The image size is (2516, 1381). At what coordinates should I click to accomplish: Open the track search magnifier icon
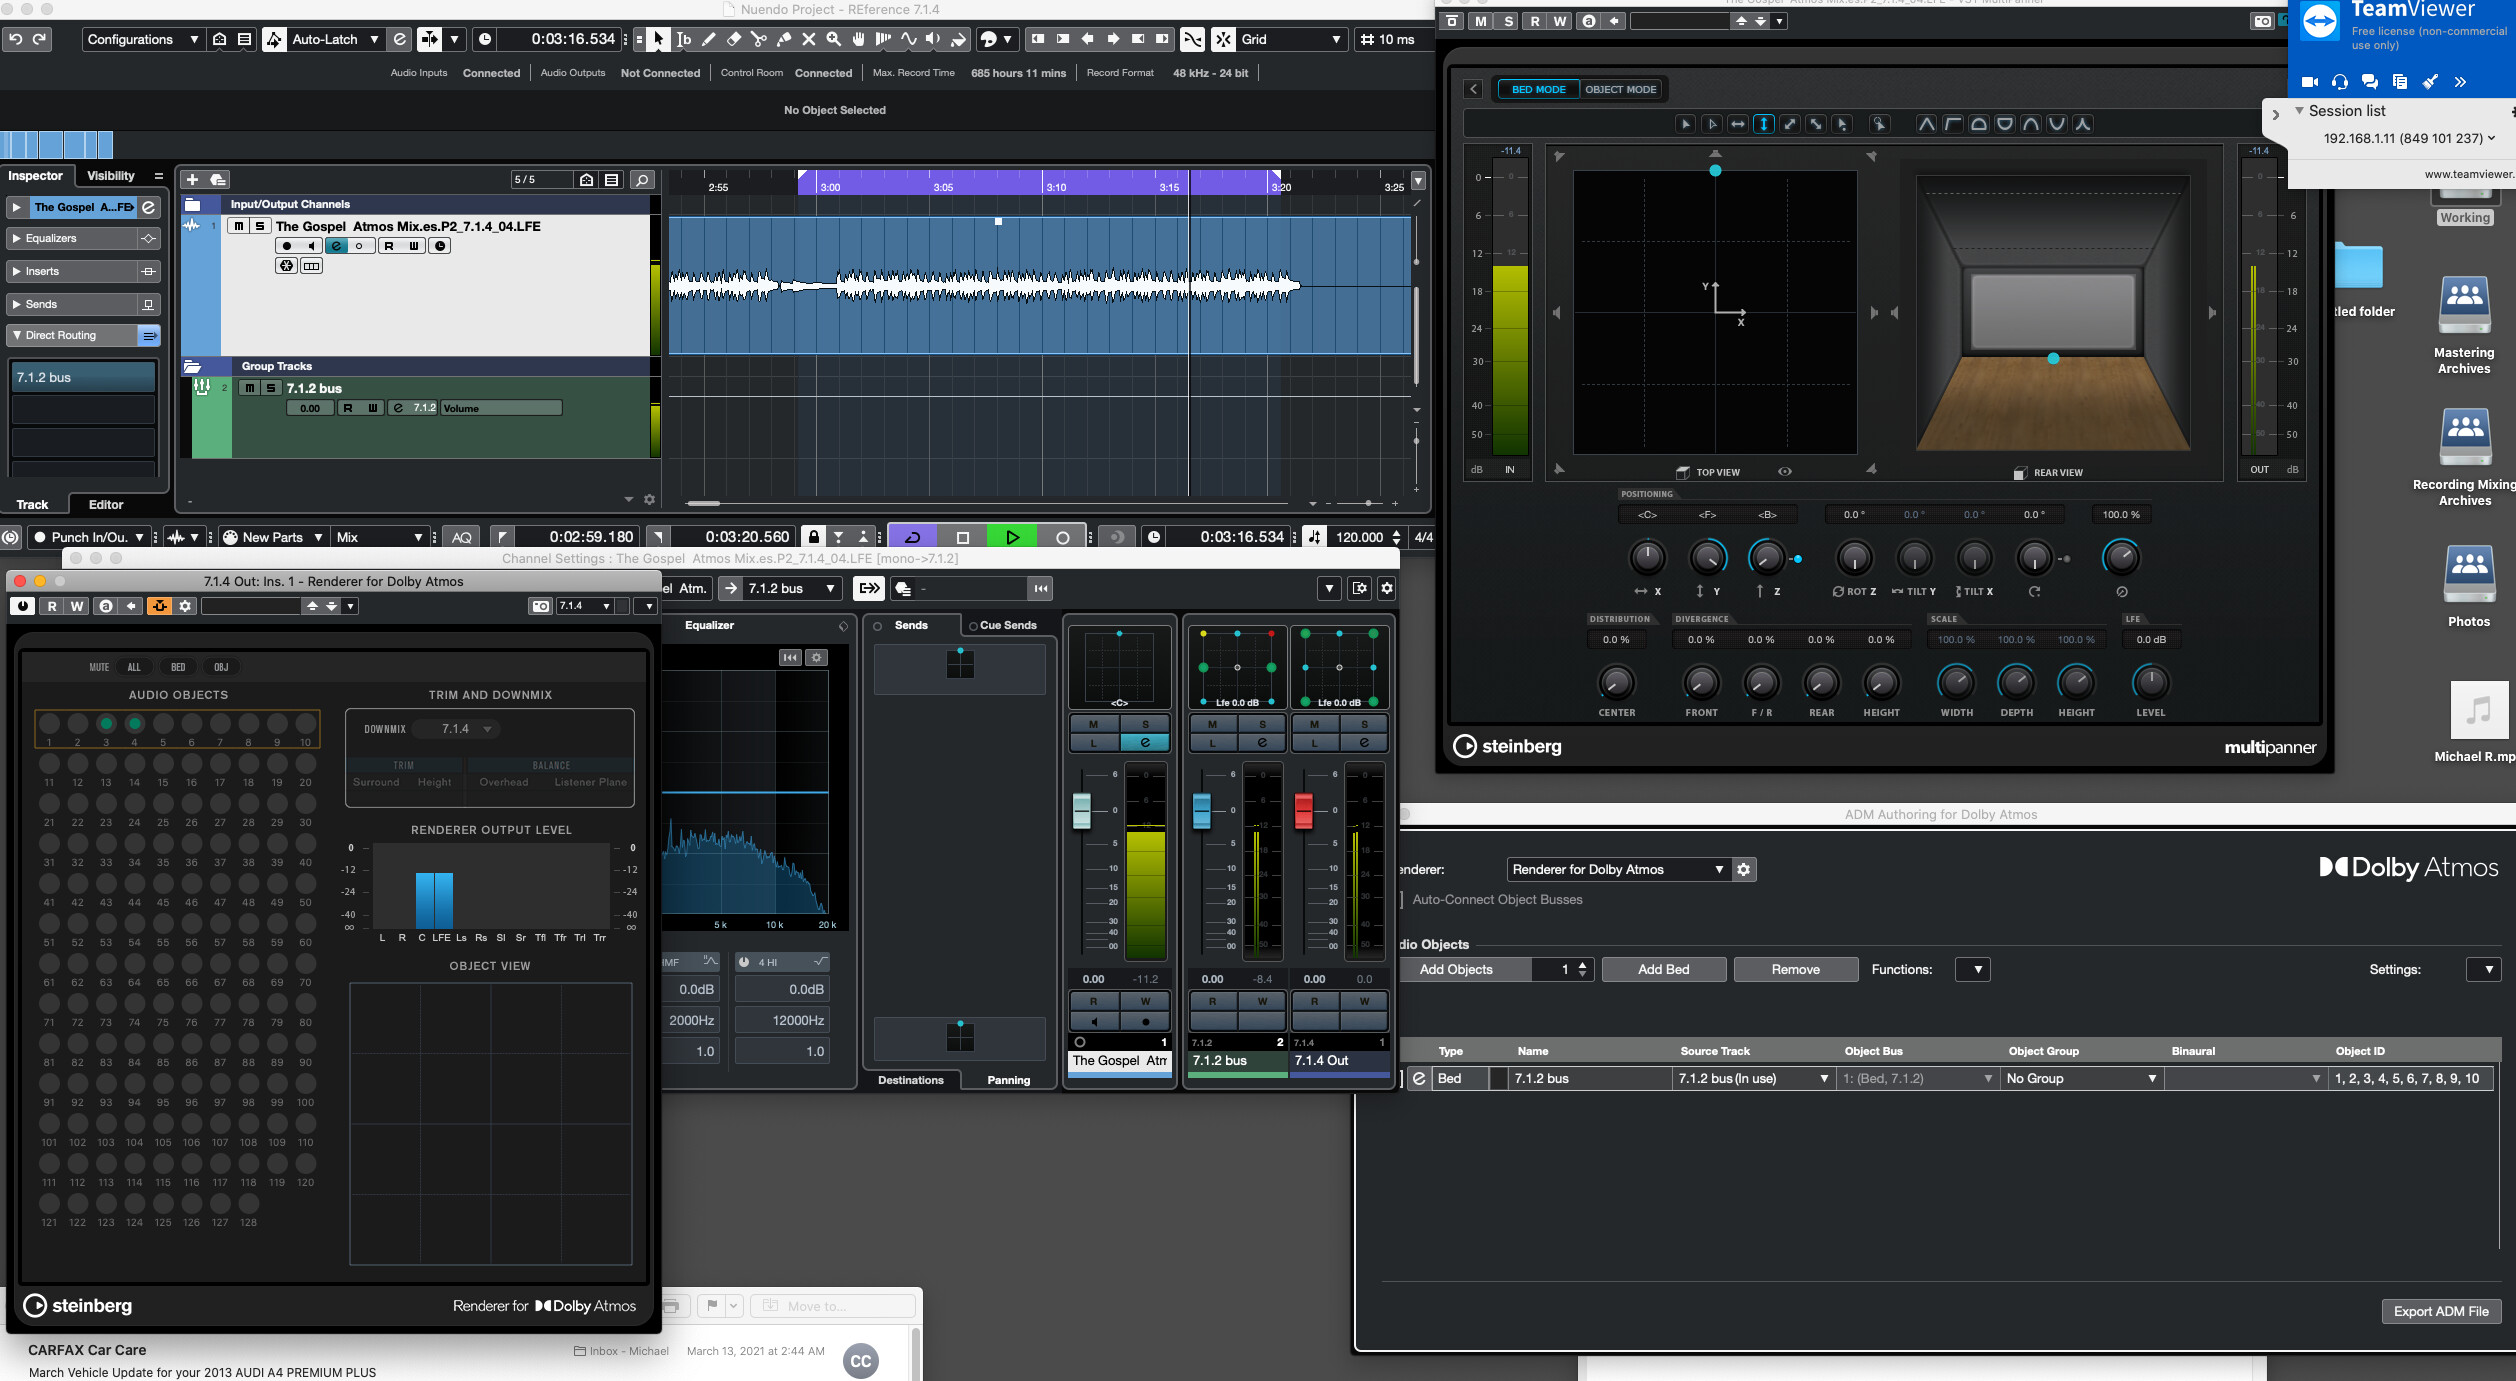click(x=642, y=180)
